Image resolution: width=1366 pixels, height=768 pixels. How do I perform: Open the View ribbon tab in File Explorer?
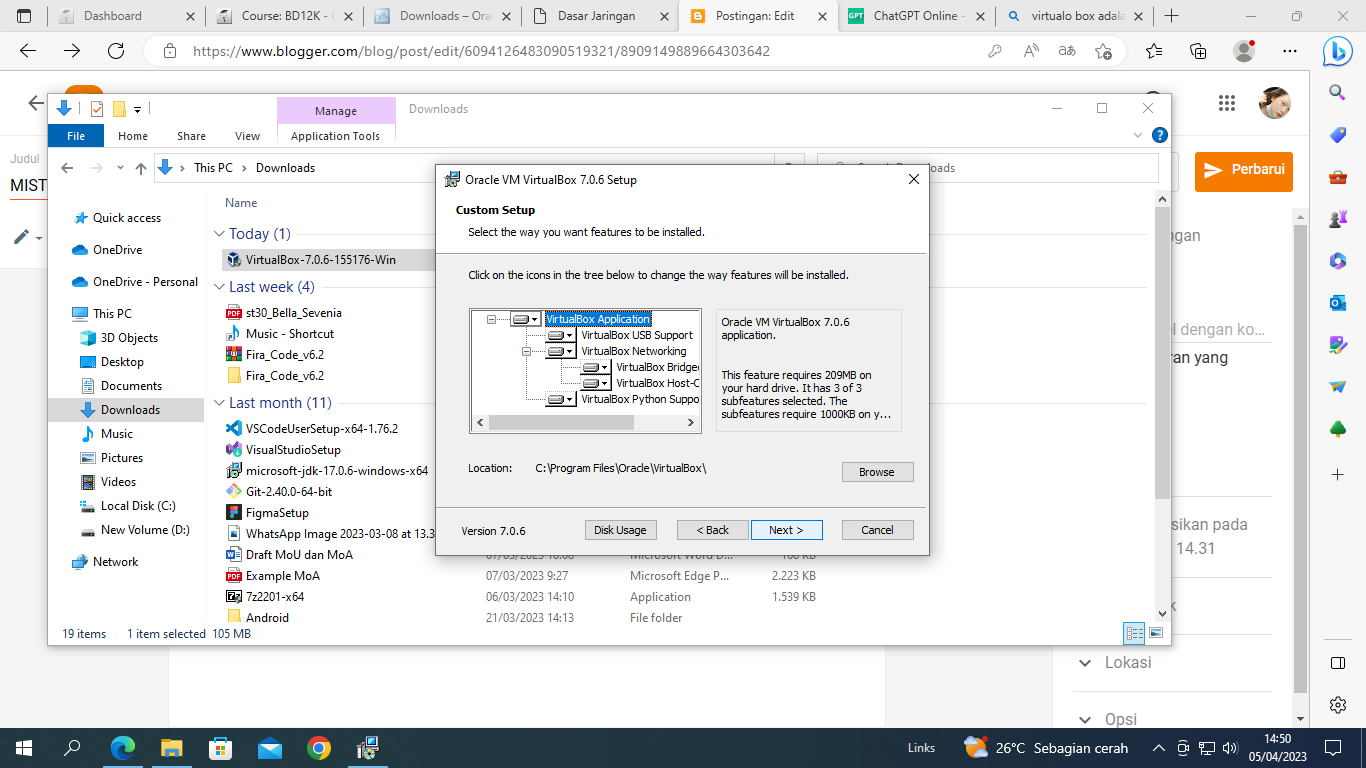point(247,136)
